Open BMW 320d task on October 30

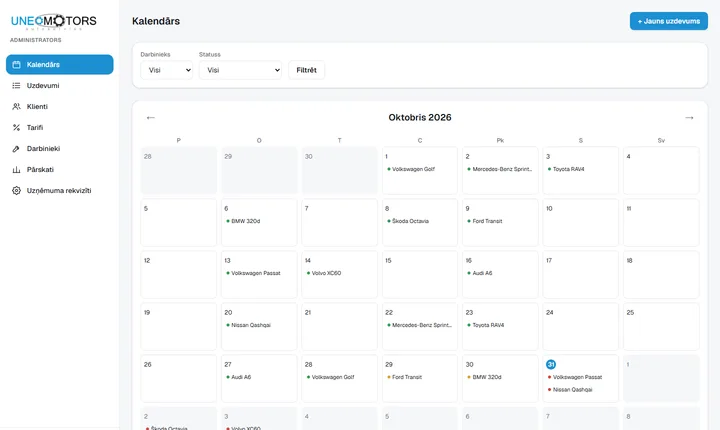[484, 377]
